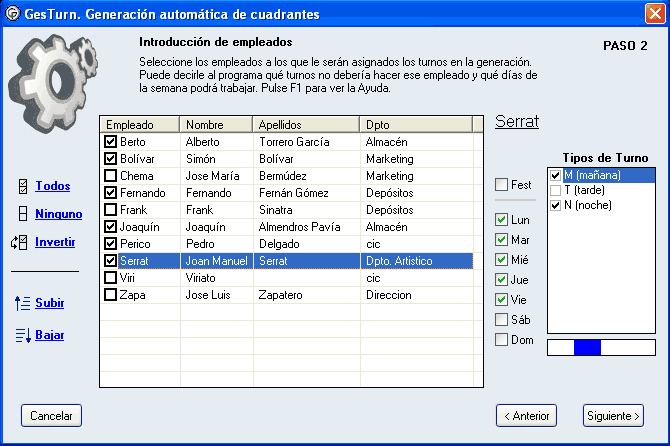This screenshot has height=446, width=670.
Task: Sort by the Apellidos column header
Action: click(x=306, y=125)
